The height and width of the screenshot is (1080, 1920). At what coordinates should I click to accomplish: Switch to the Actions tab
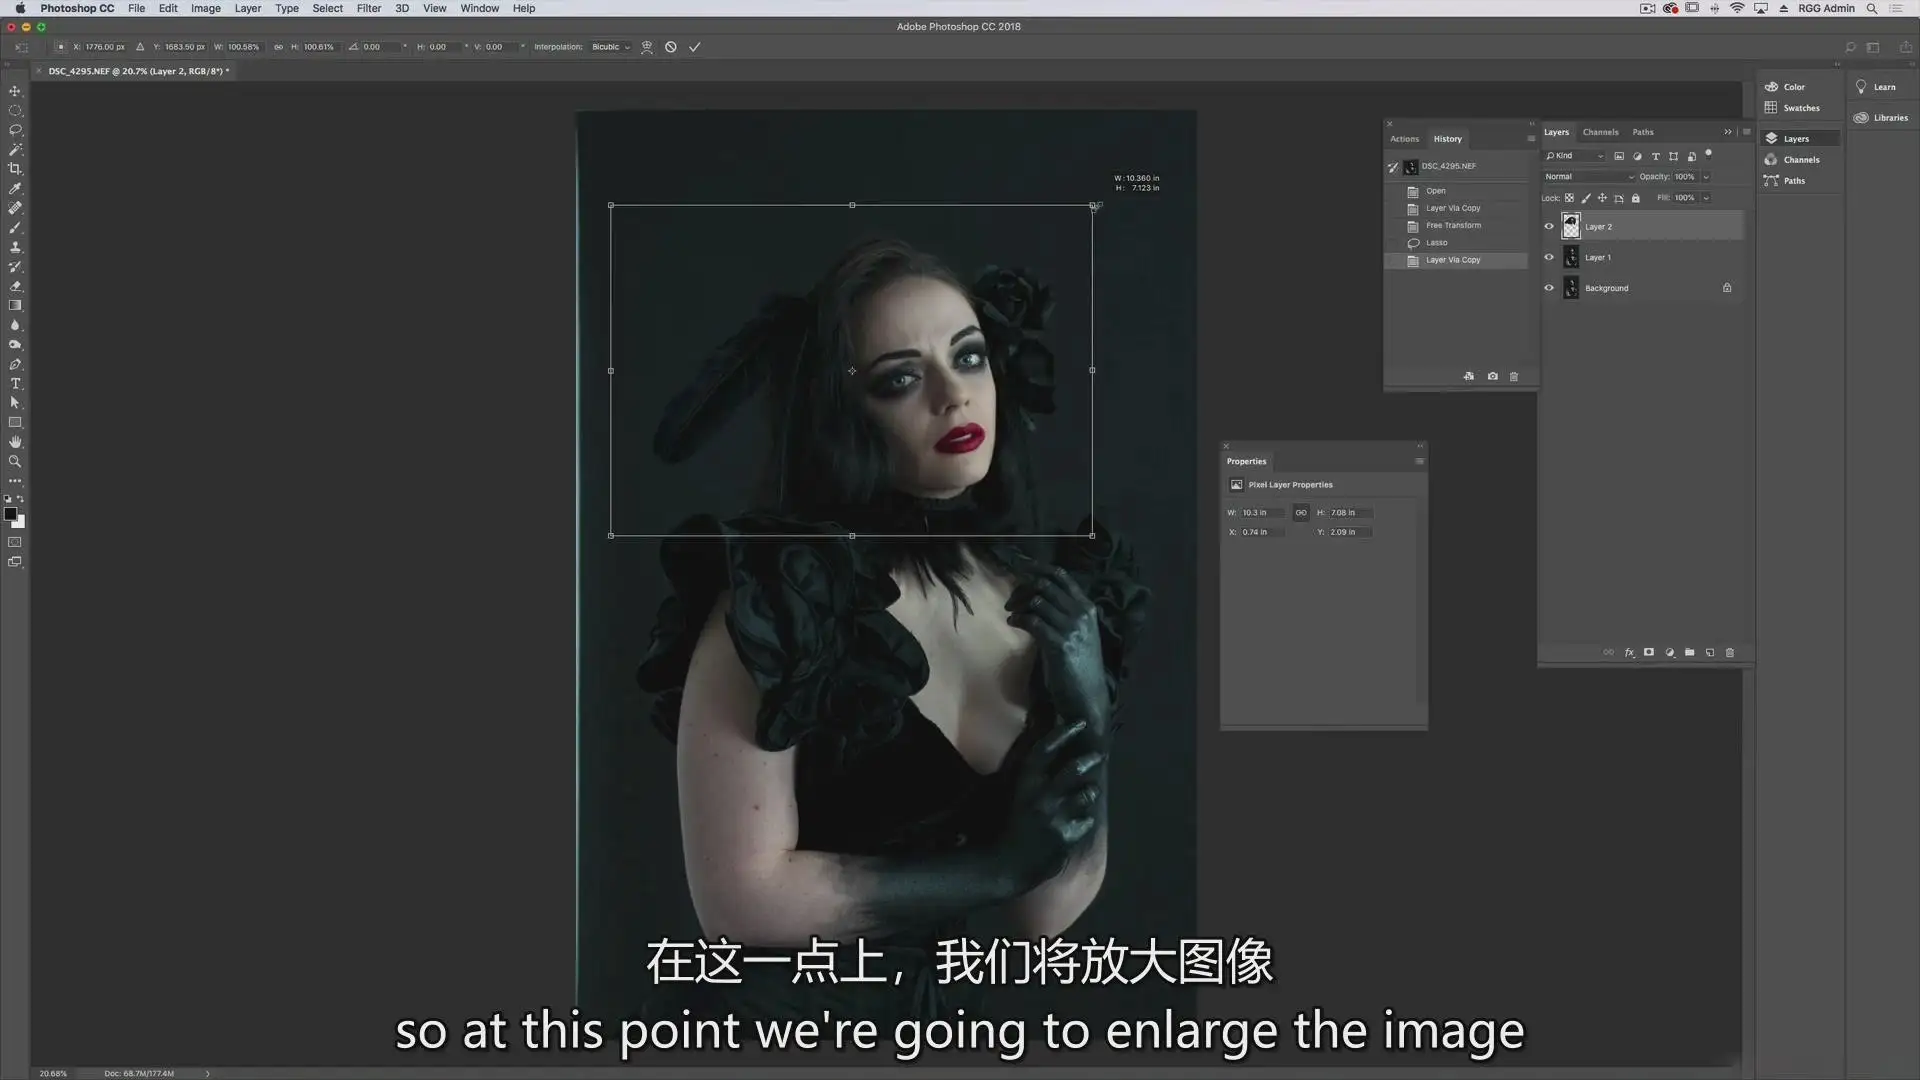1404,139
